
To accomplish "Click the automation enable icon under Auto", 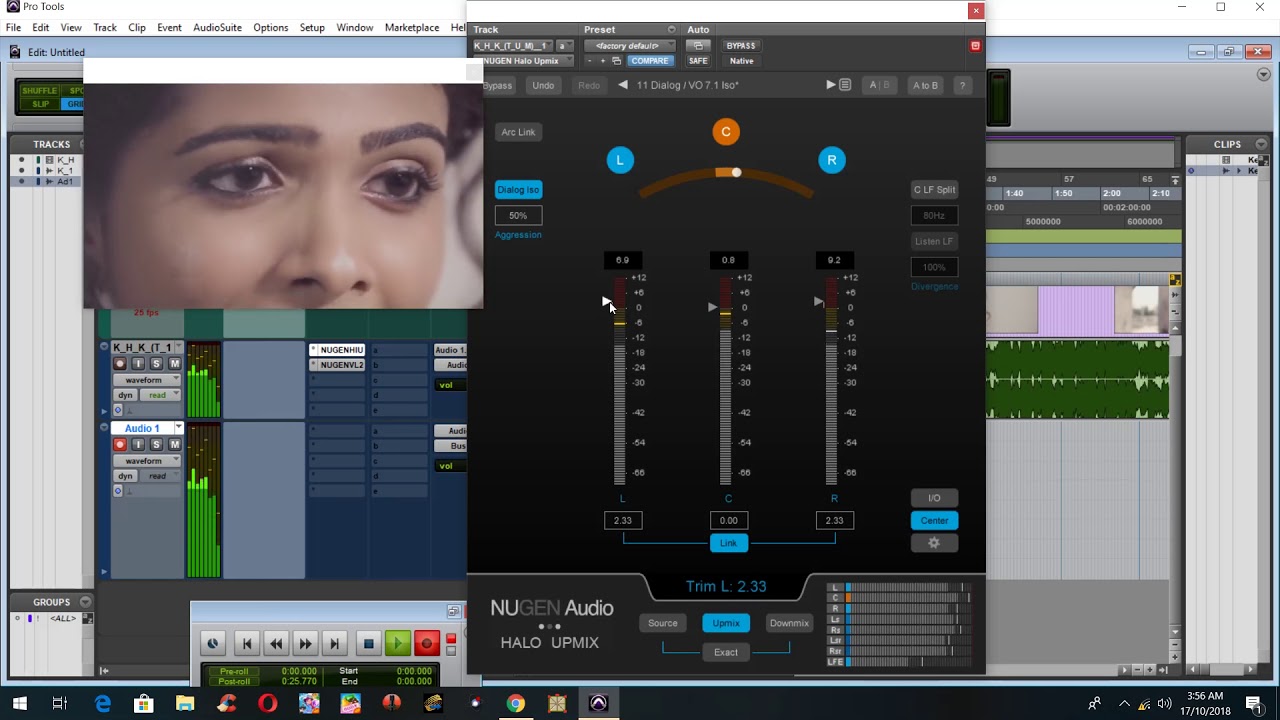I will [698, 46].
